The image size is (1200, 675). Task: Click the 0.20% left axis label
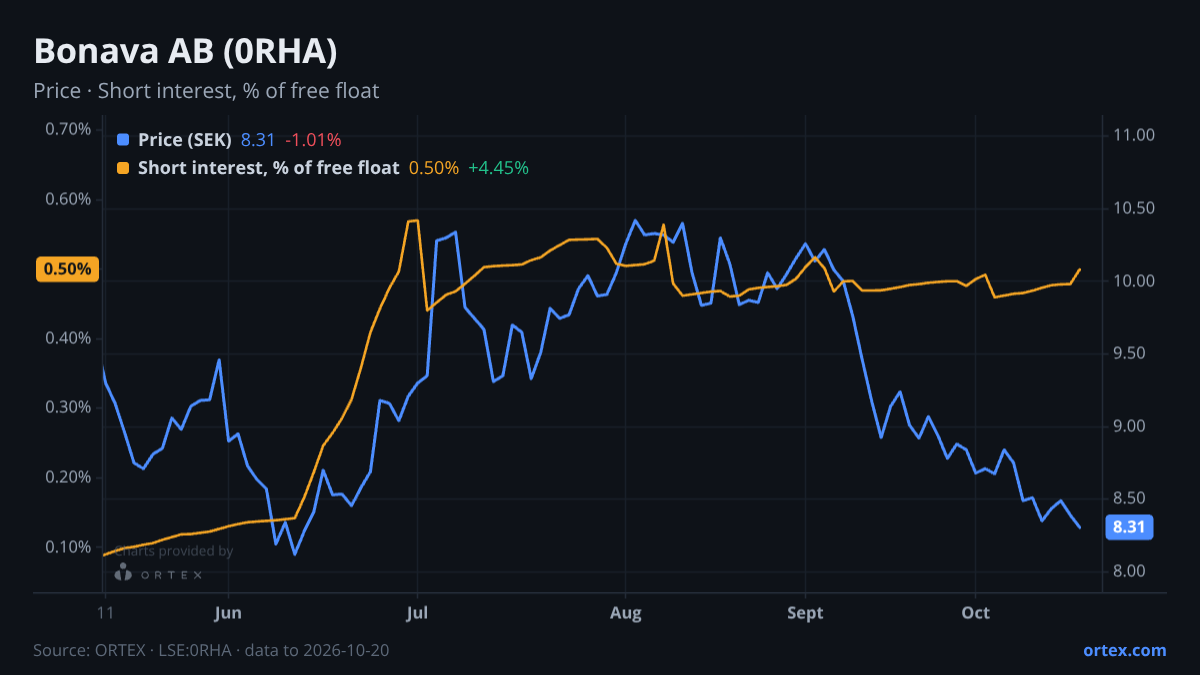[x=69, y=477]
